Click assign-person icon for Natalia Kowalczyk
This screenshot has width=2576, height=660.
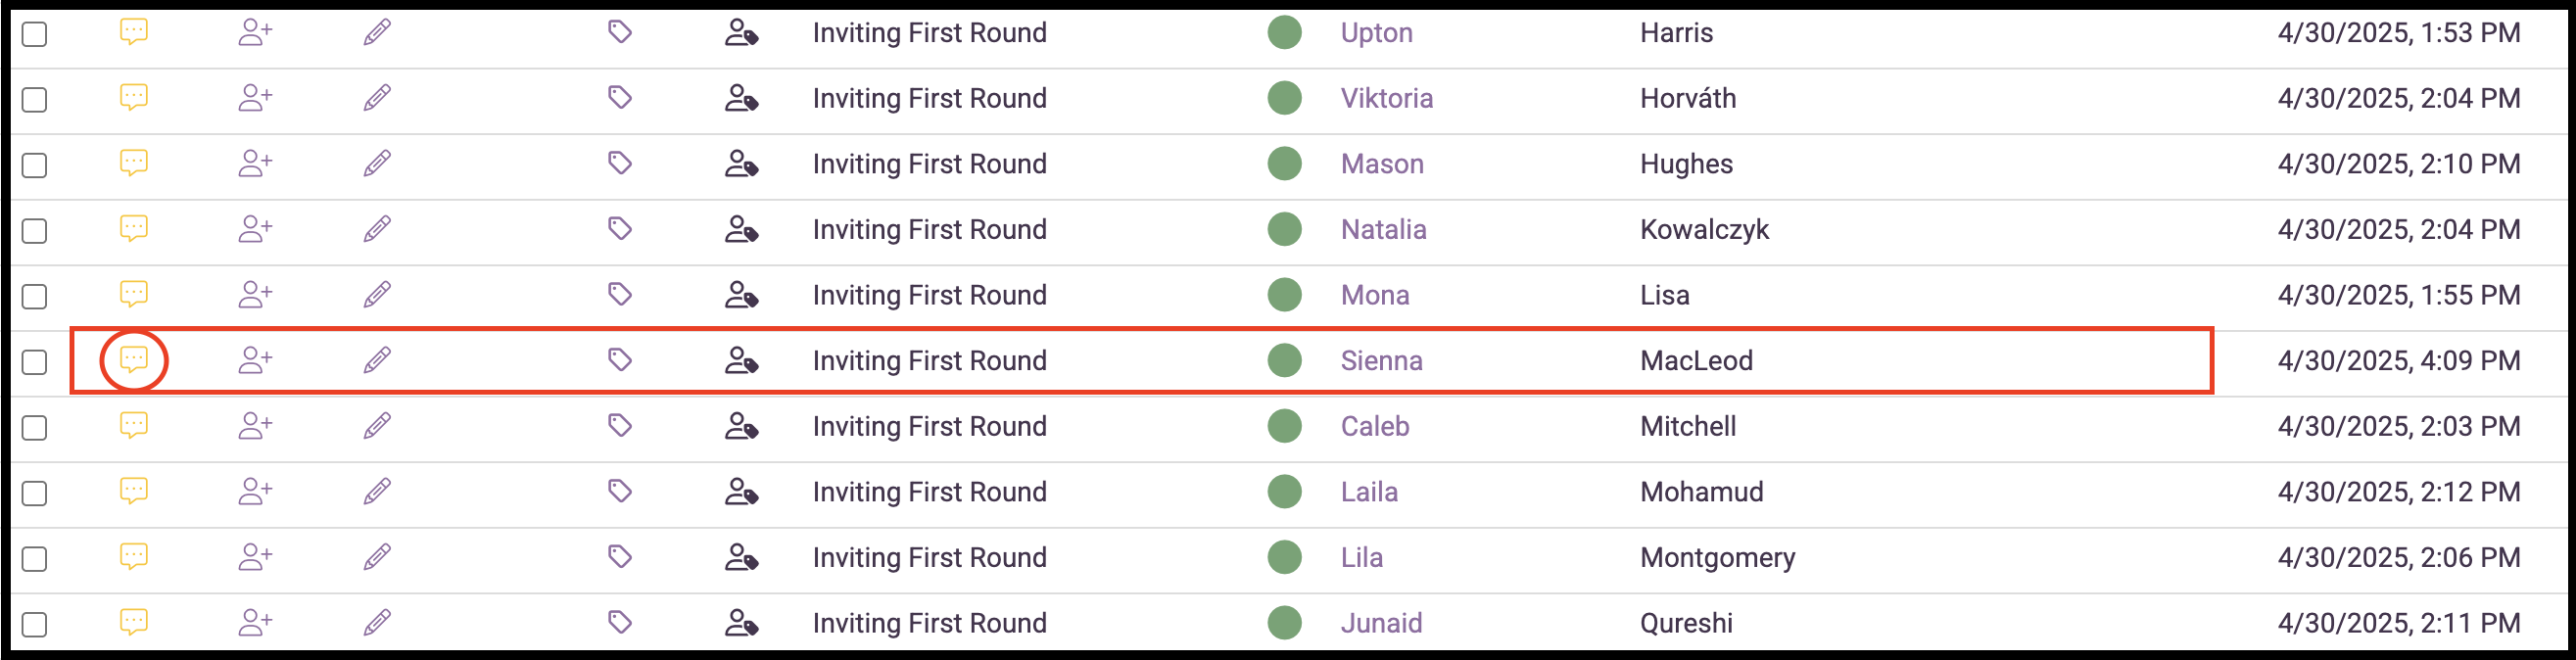(x=741, y=229)
